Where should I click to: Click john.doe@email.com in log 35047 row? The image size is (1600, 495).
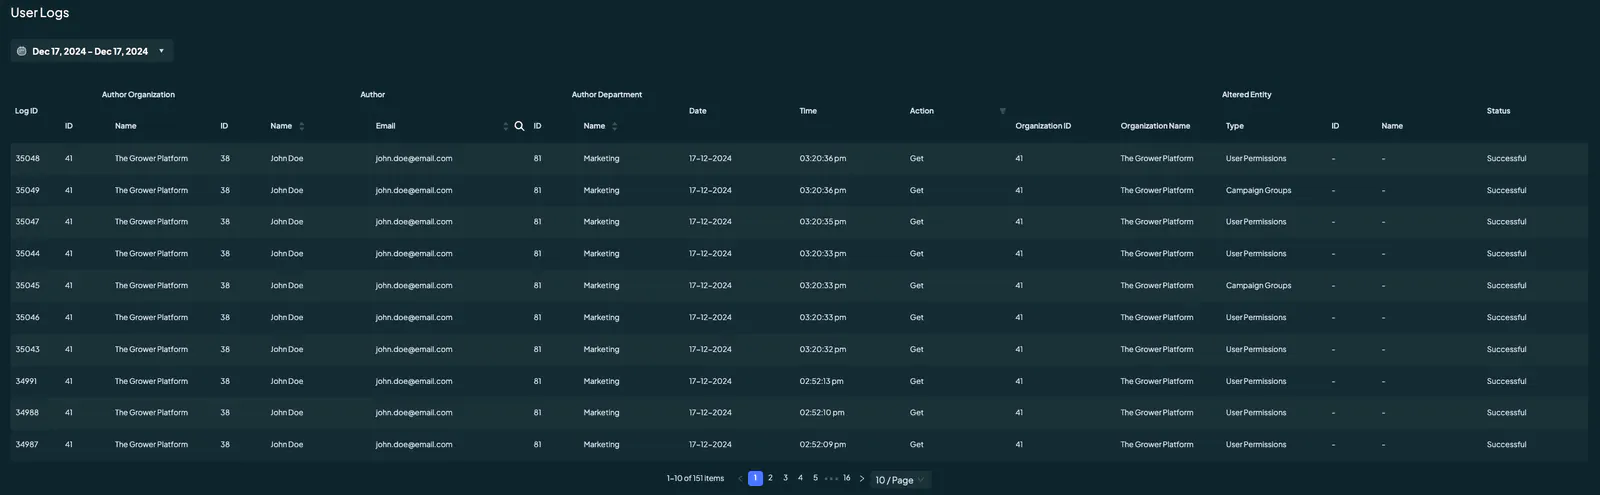[414, 222]
